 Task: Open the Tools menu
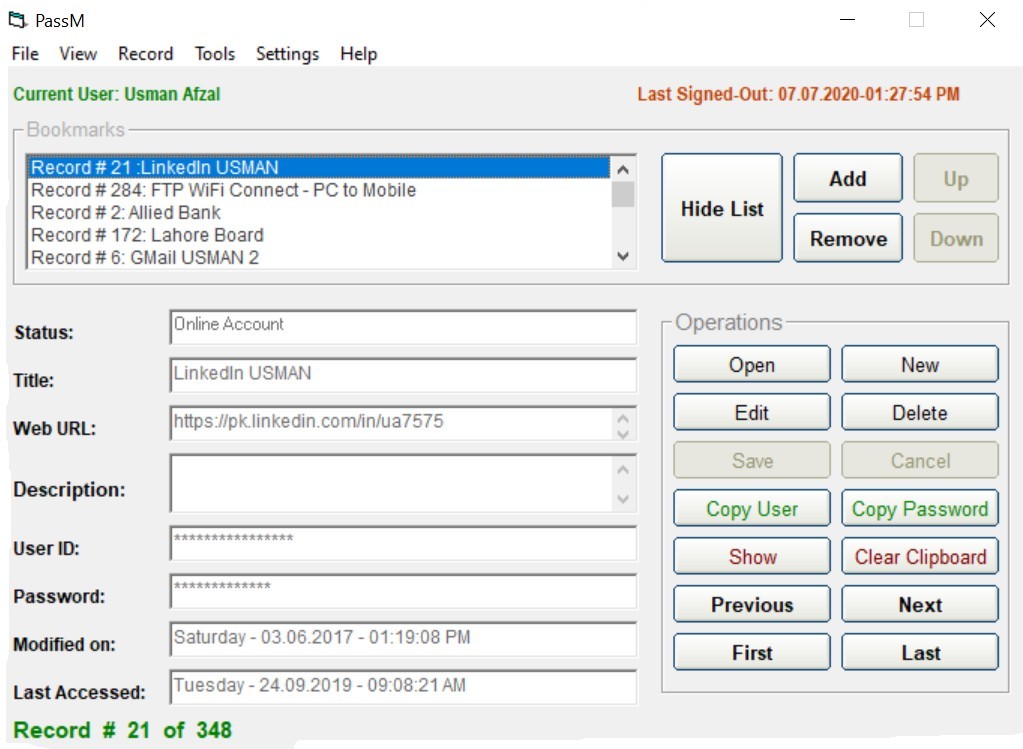coord(214,54)
